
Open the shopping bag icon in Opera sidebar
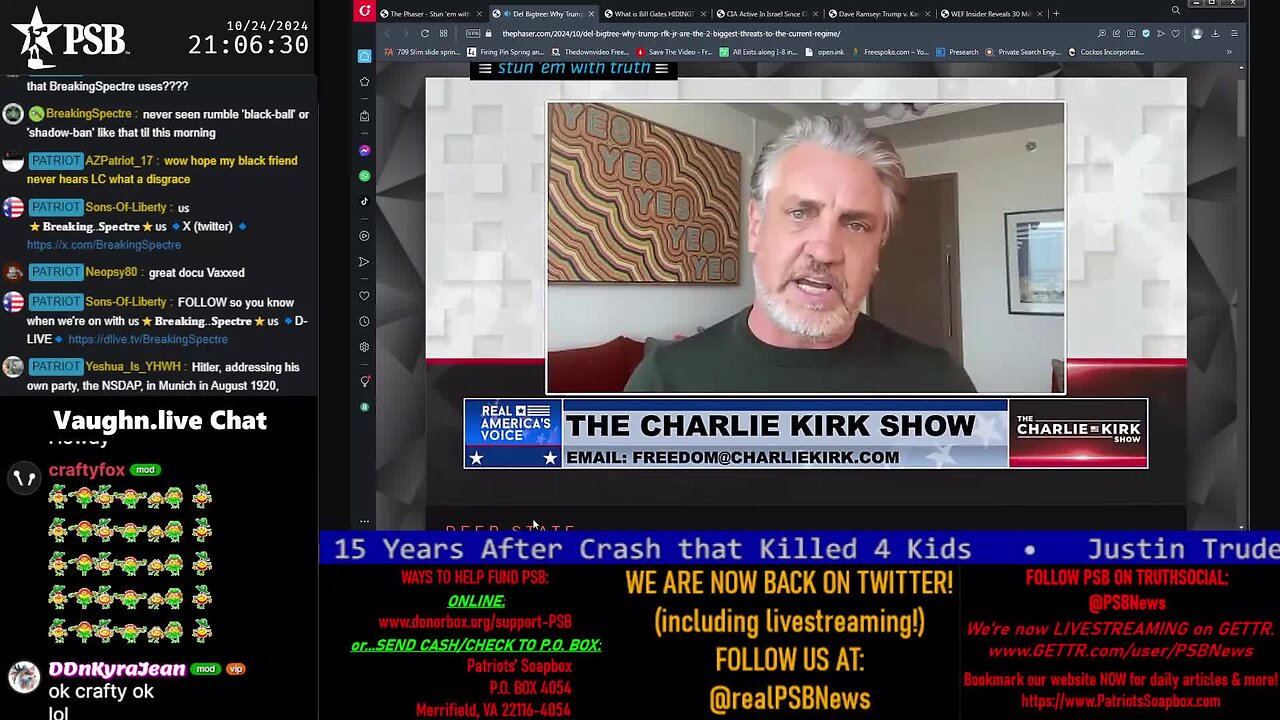point(364,116)
